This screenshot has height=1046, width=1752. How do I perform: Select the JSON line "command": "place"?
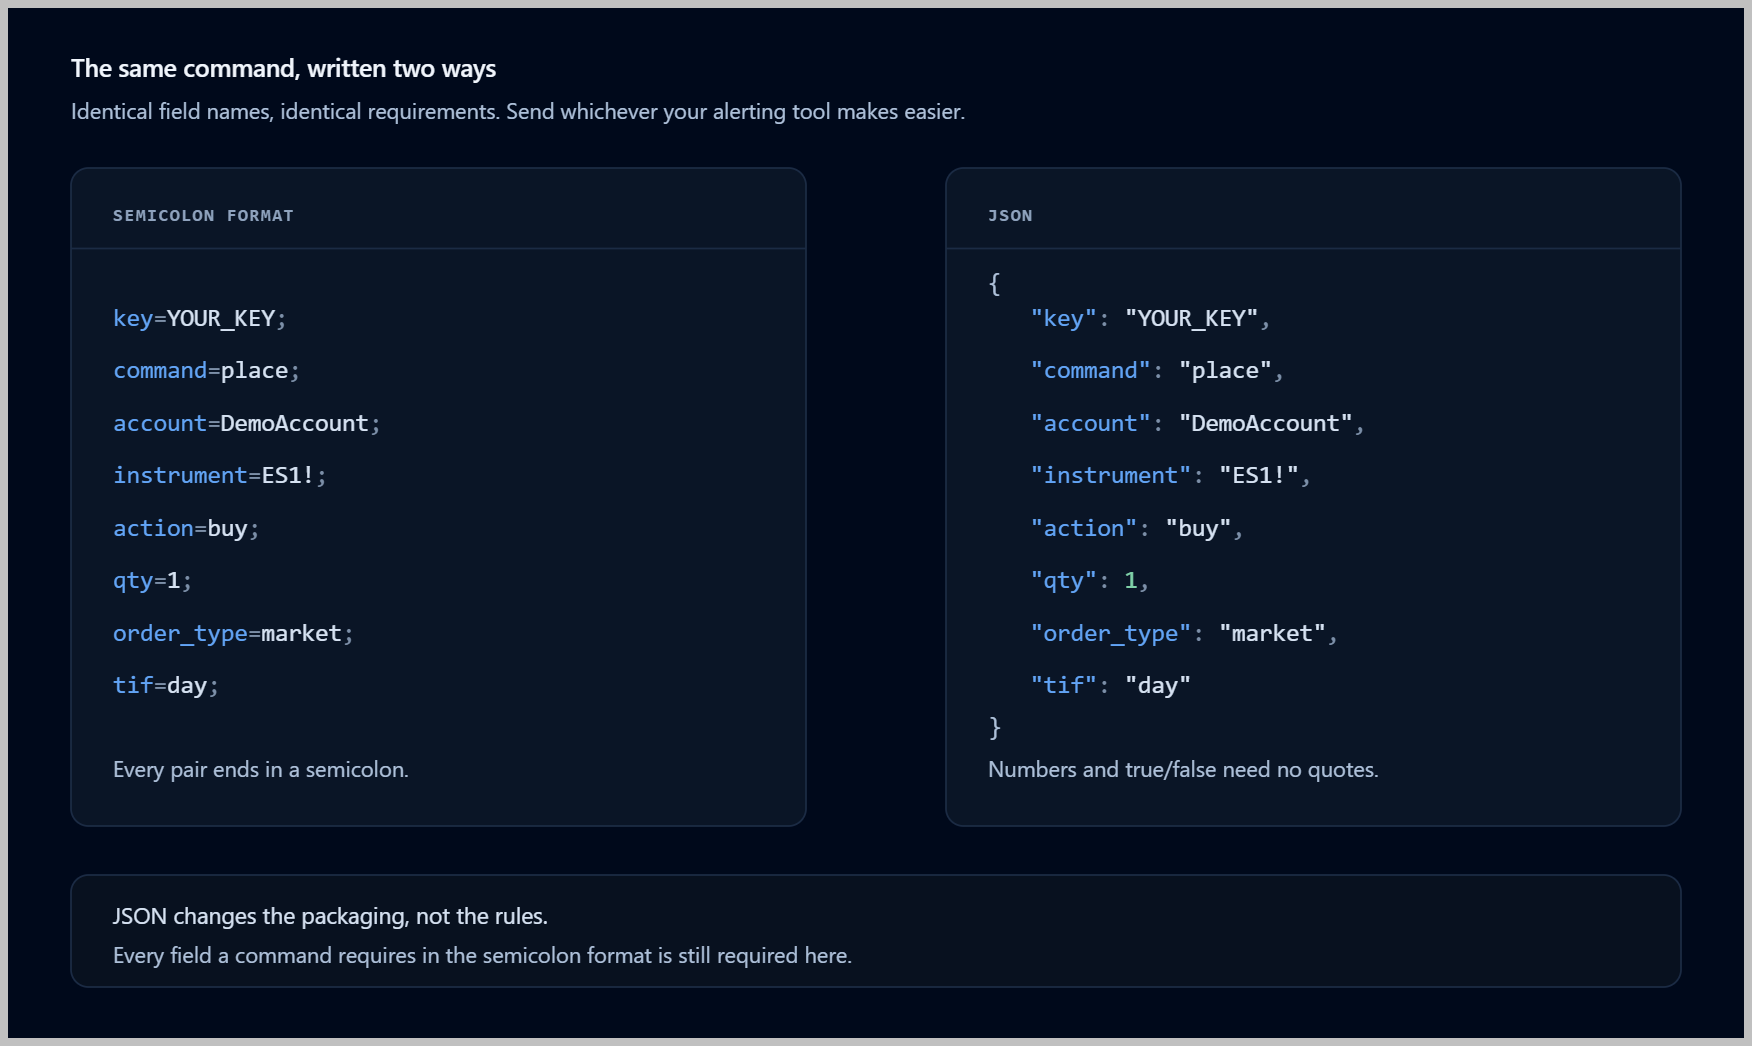(1157, 371)
